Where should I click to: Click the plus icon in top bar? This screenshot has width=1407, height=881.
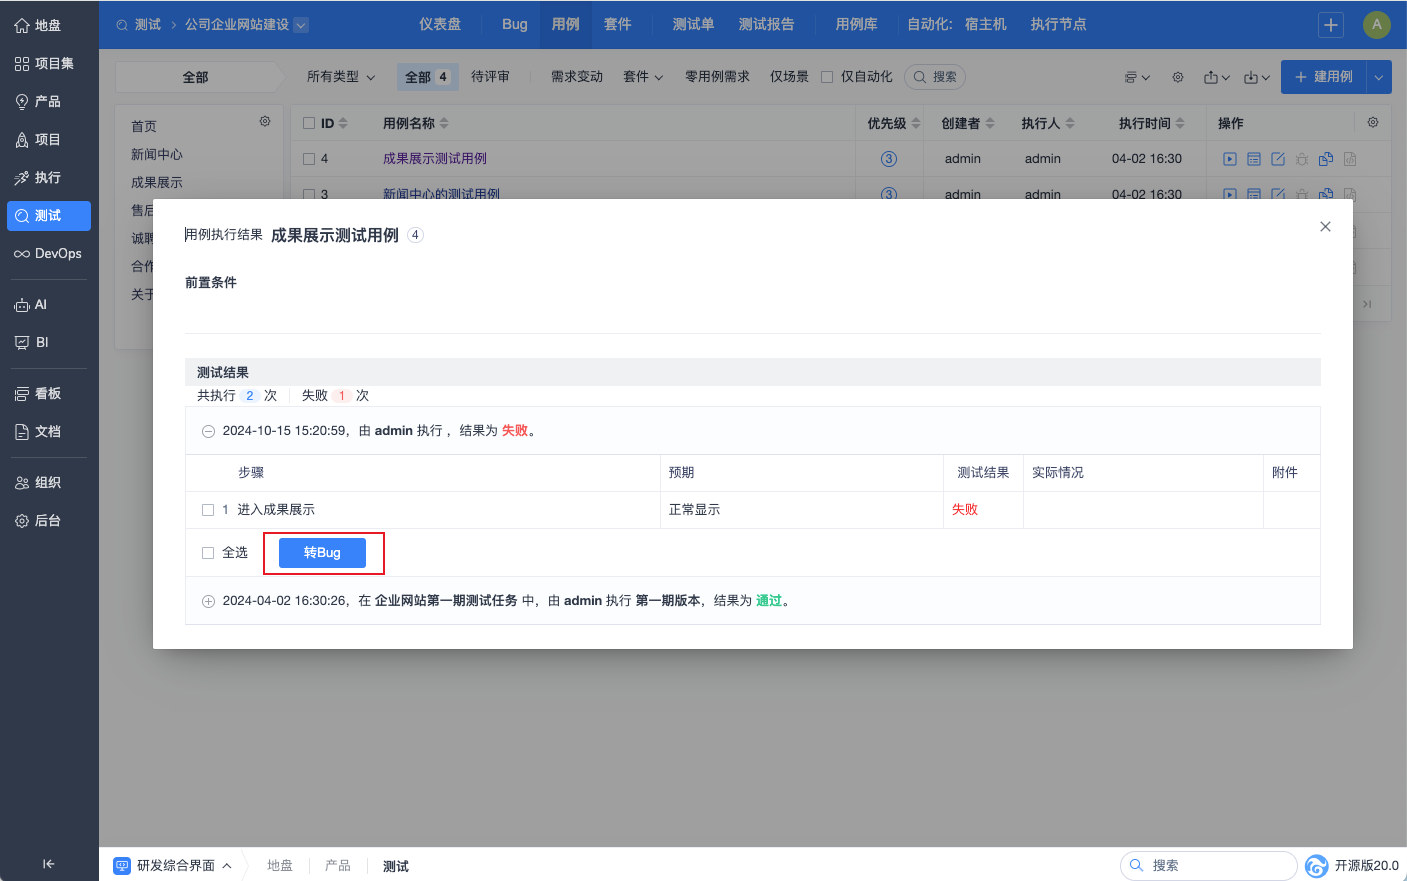click(1330, 25)
